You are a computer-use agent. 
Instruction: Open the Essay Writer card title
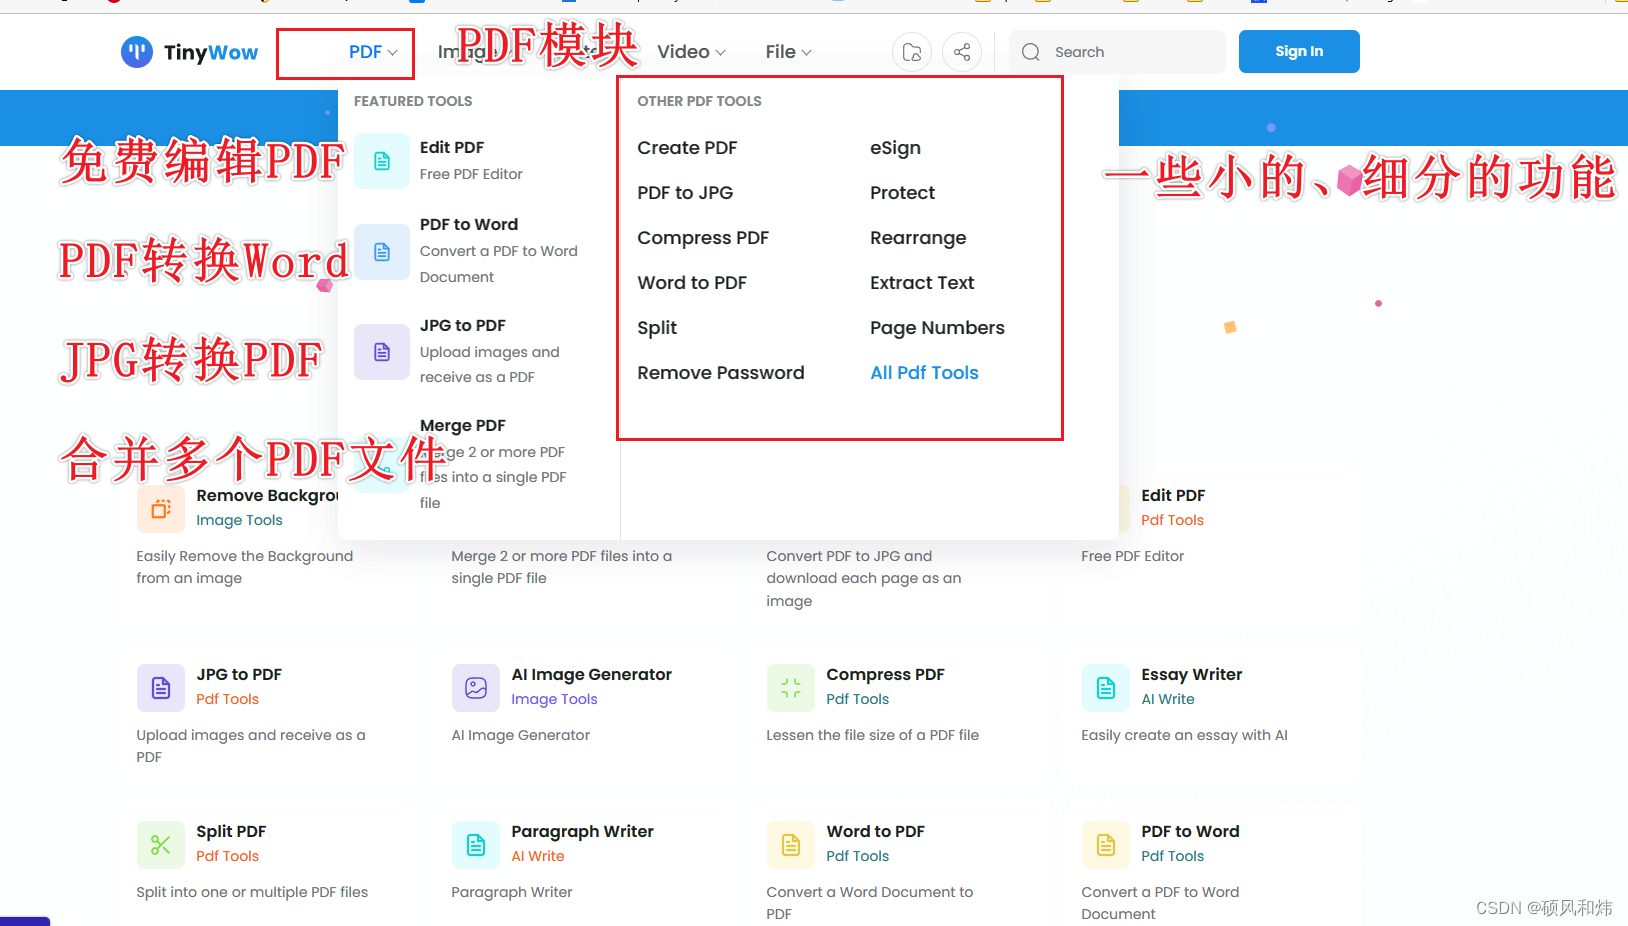(1192, 675)
